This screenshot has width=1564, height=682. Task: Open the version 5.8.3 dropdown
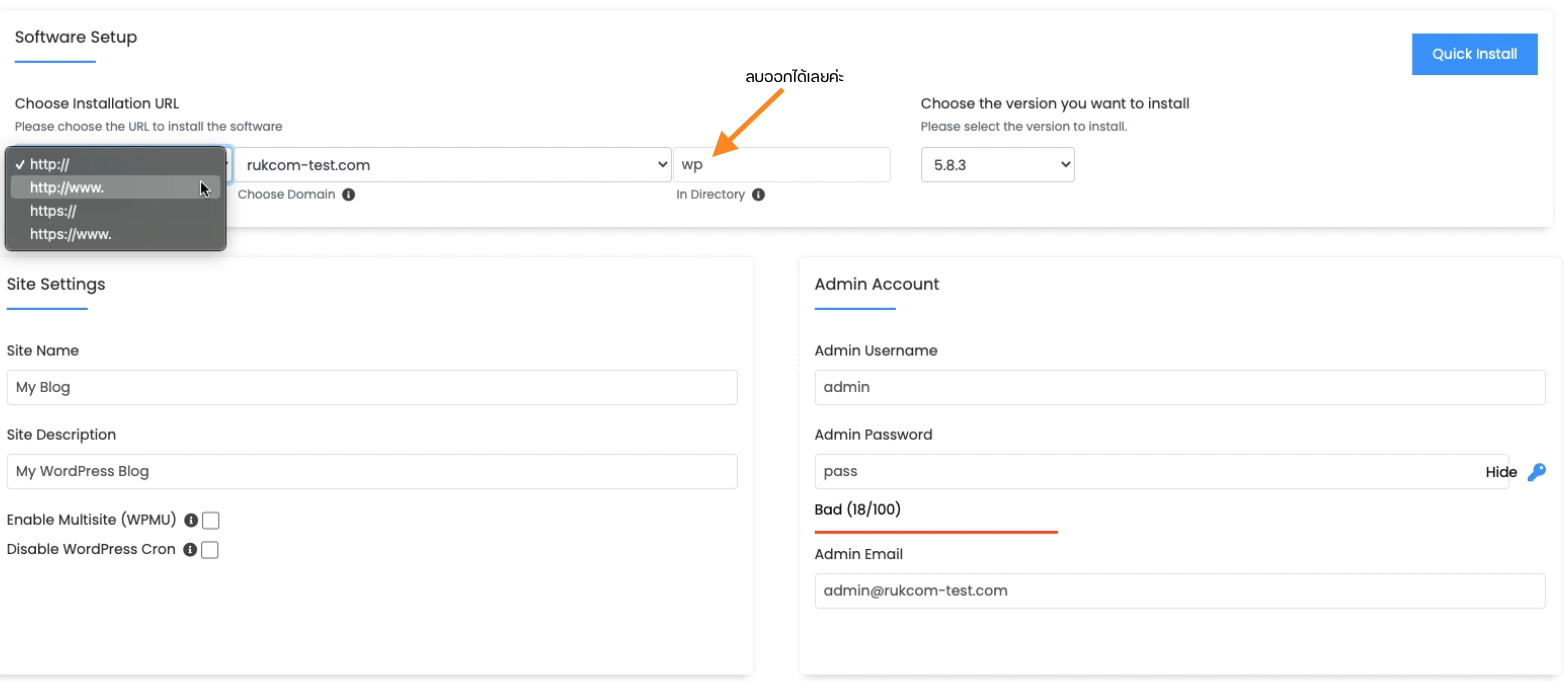997,165
